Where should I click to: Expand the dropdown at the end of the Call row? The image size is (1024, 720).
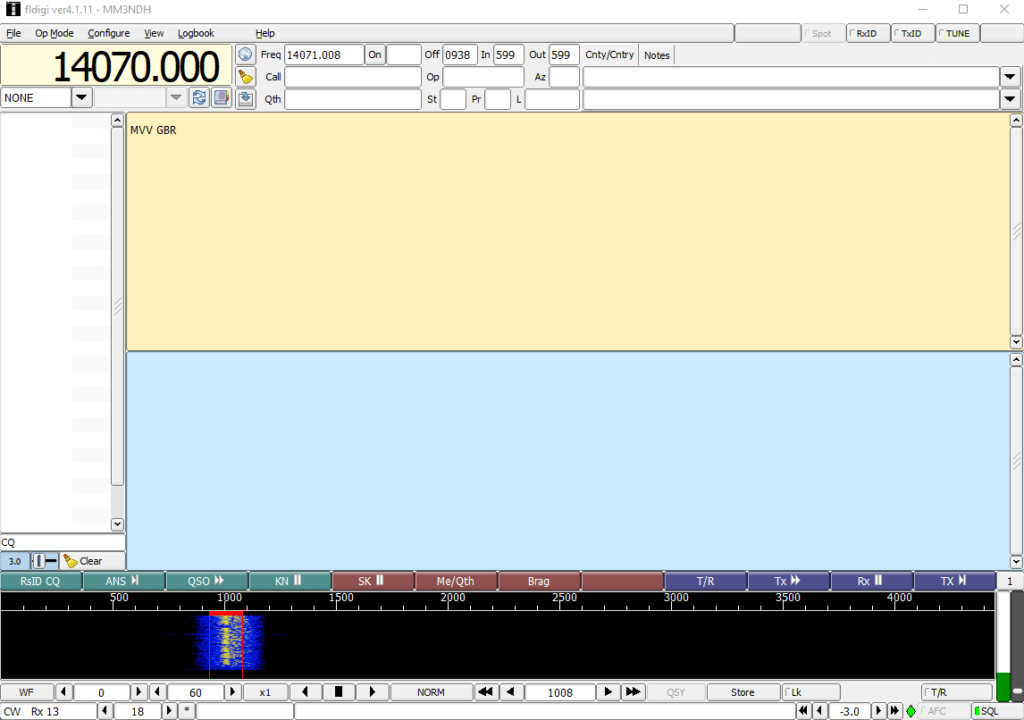pyautogui.click(x=1010, y=77)
